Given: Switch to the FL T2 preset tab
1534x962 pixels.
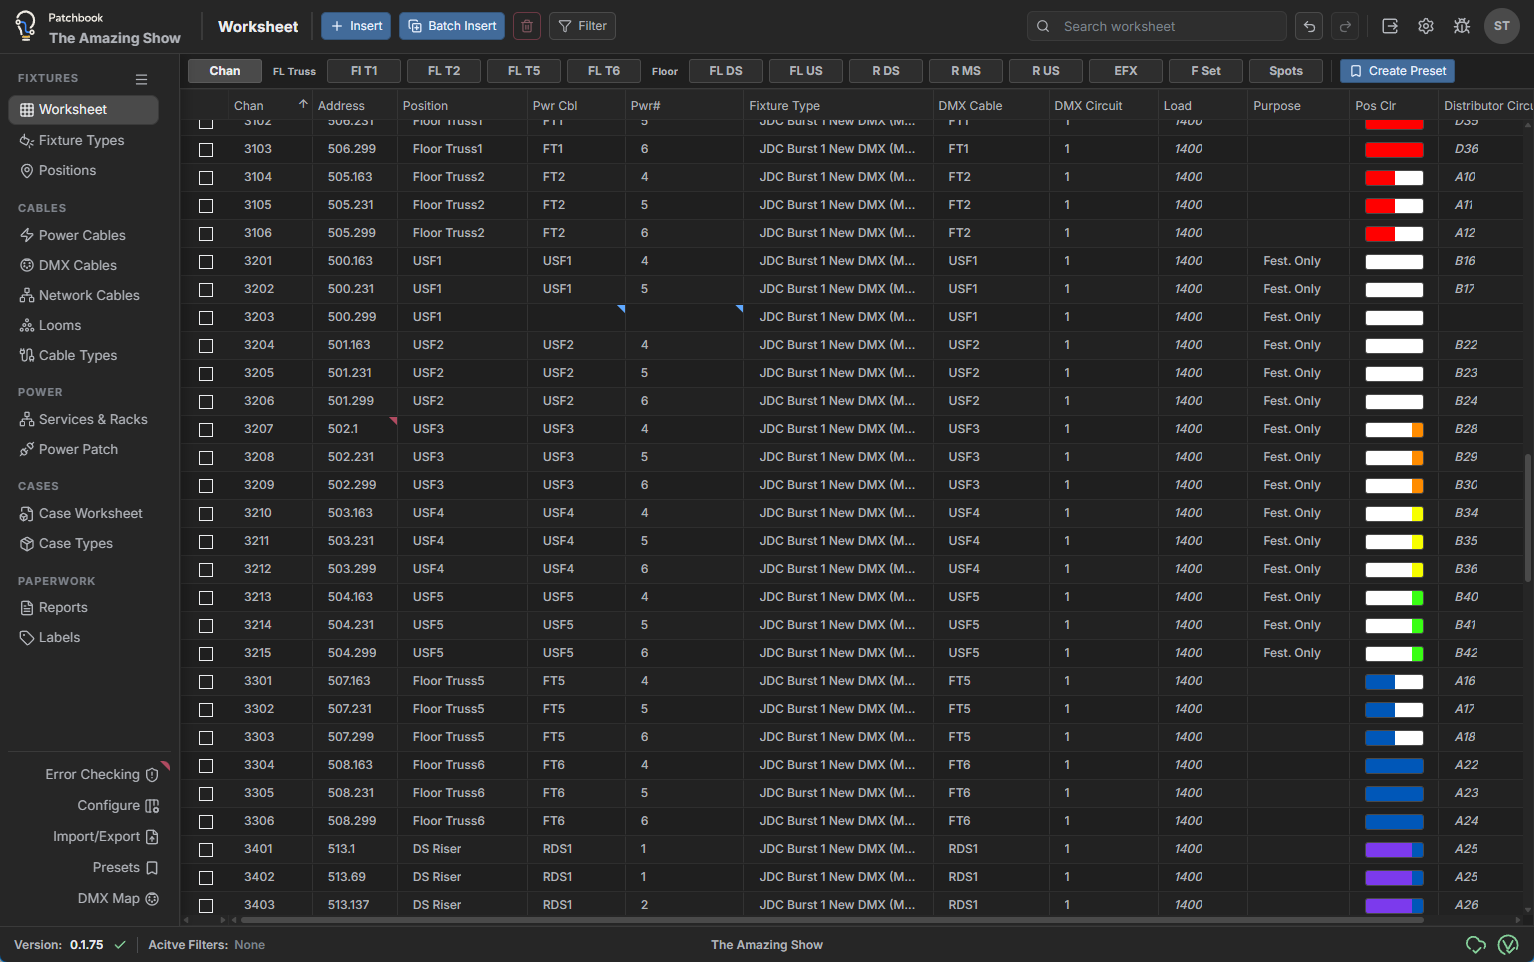Looking at the screenshot, I should coord(444,71).
